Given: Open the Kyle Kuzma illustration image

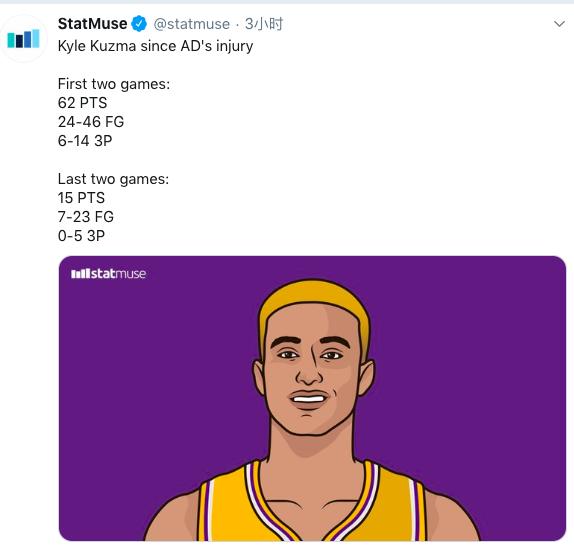Looking at the screenshot, I should pos(312,398).
